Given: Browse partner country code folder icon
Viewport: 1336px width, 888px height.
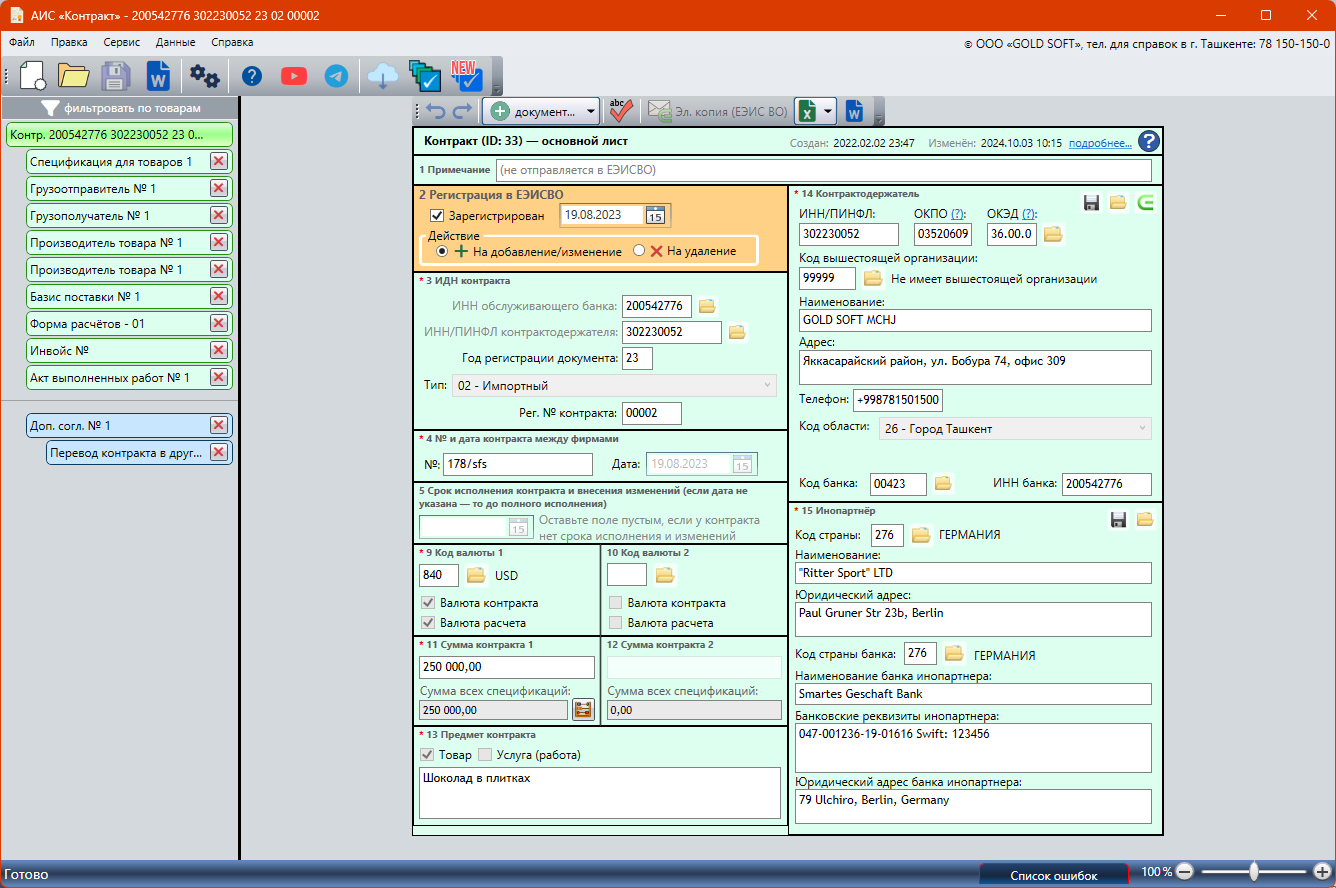Looking at the screenshot, I should pos(920,535).
